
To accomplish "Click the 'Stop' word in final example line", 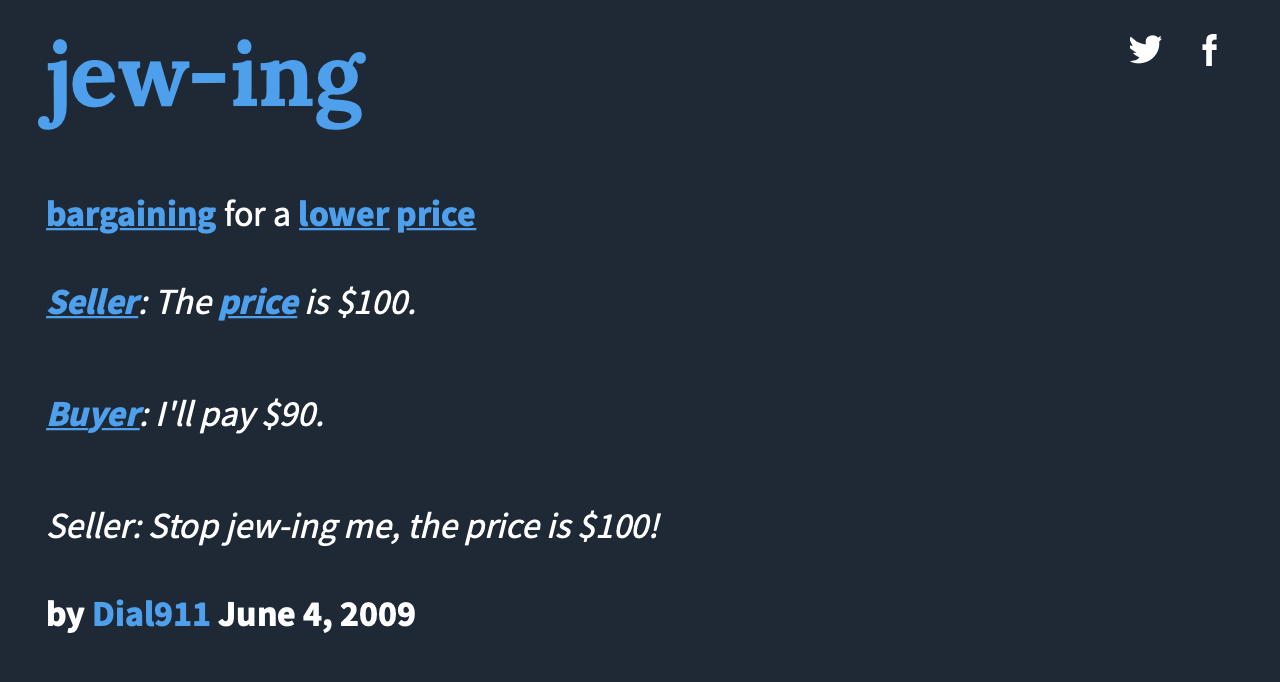I will click(x=185, y=526).
